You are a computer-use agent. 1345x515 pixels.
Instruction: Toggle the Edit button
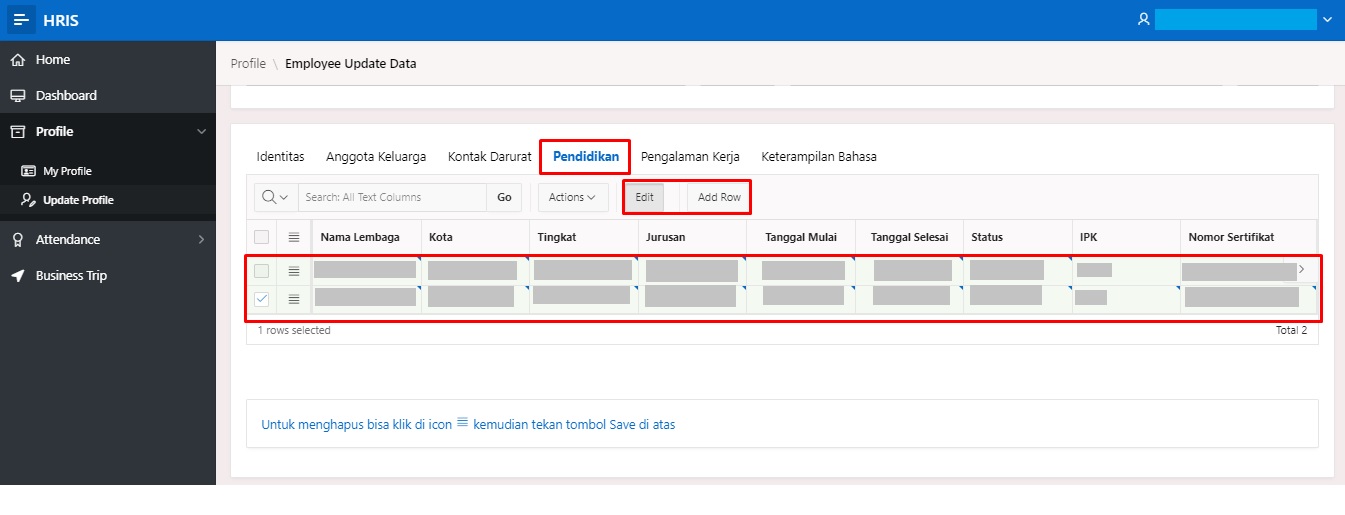[644, 197]
